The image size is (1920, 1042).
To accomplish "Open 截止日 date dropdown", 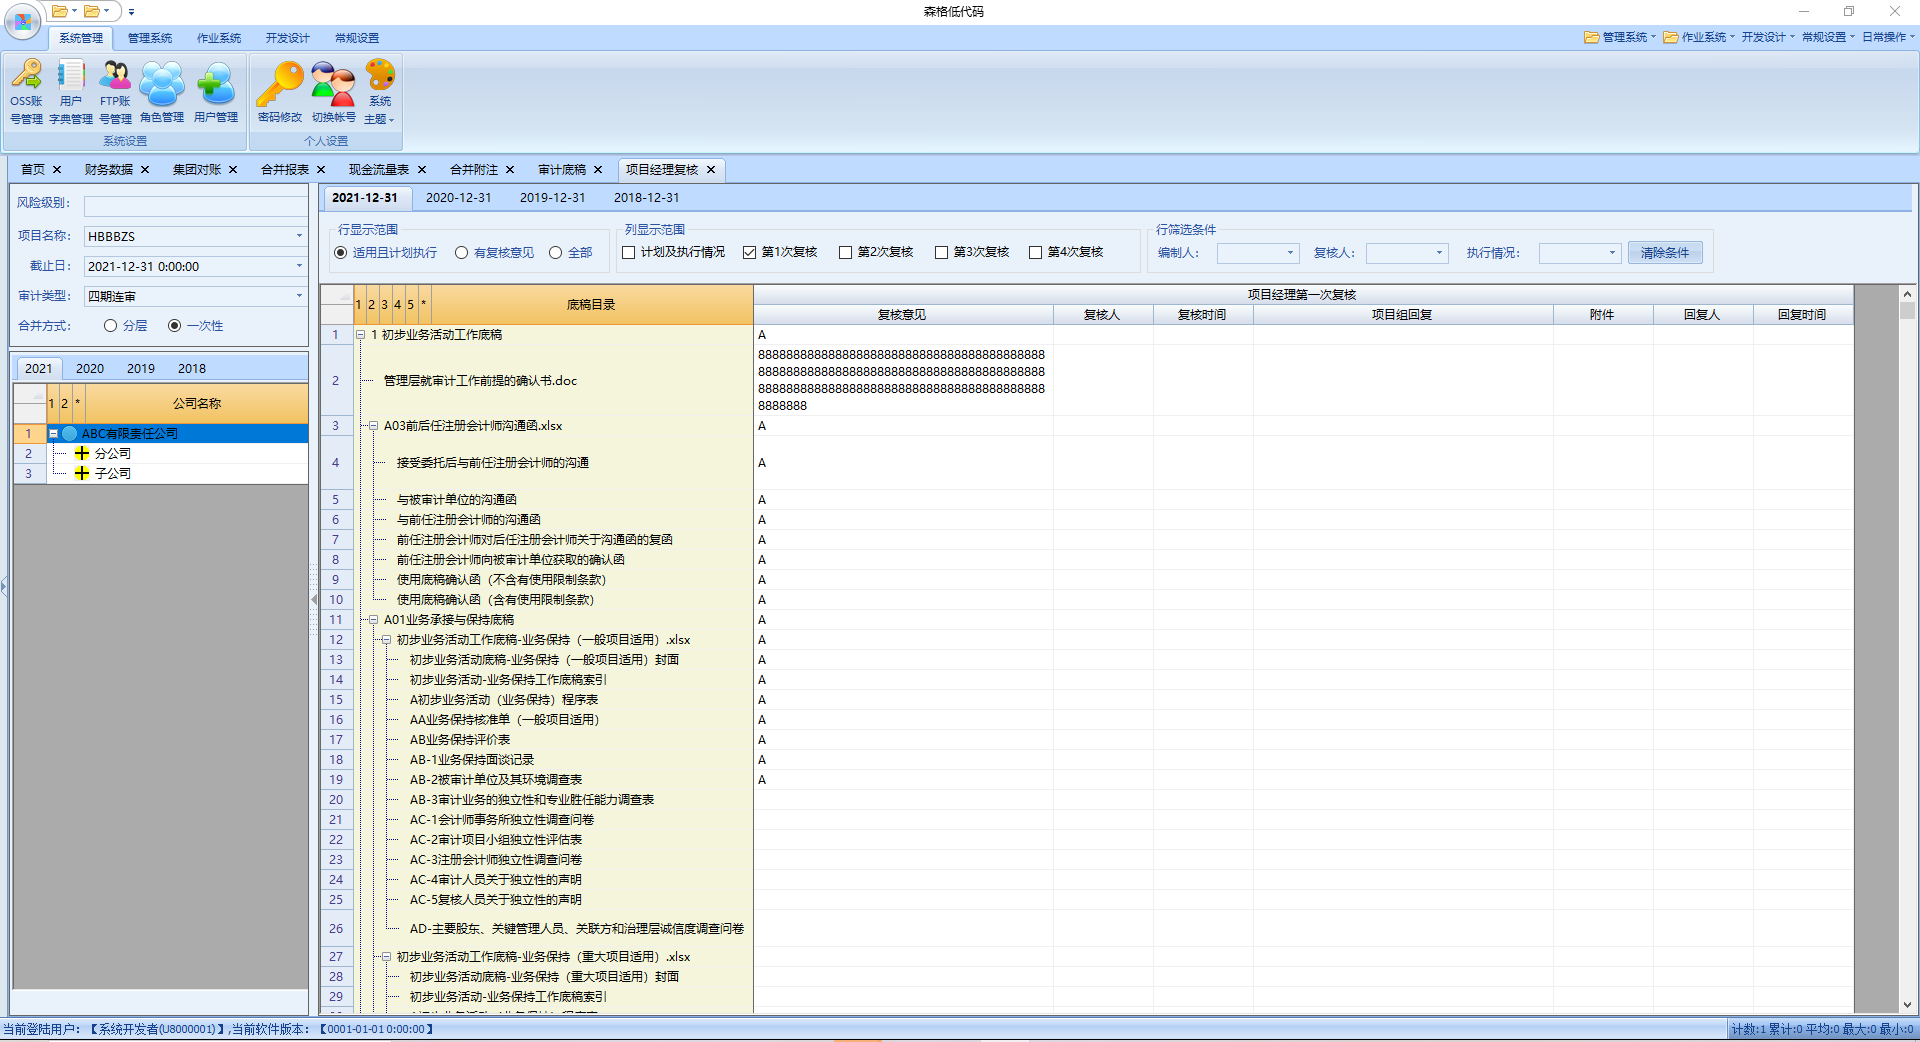I will pos(299,266).
